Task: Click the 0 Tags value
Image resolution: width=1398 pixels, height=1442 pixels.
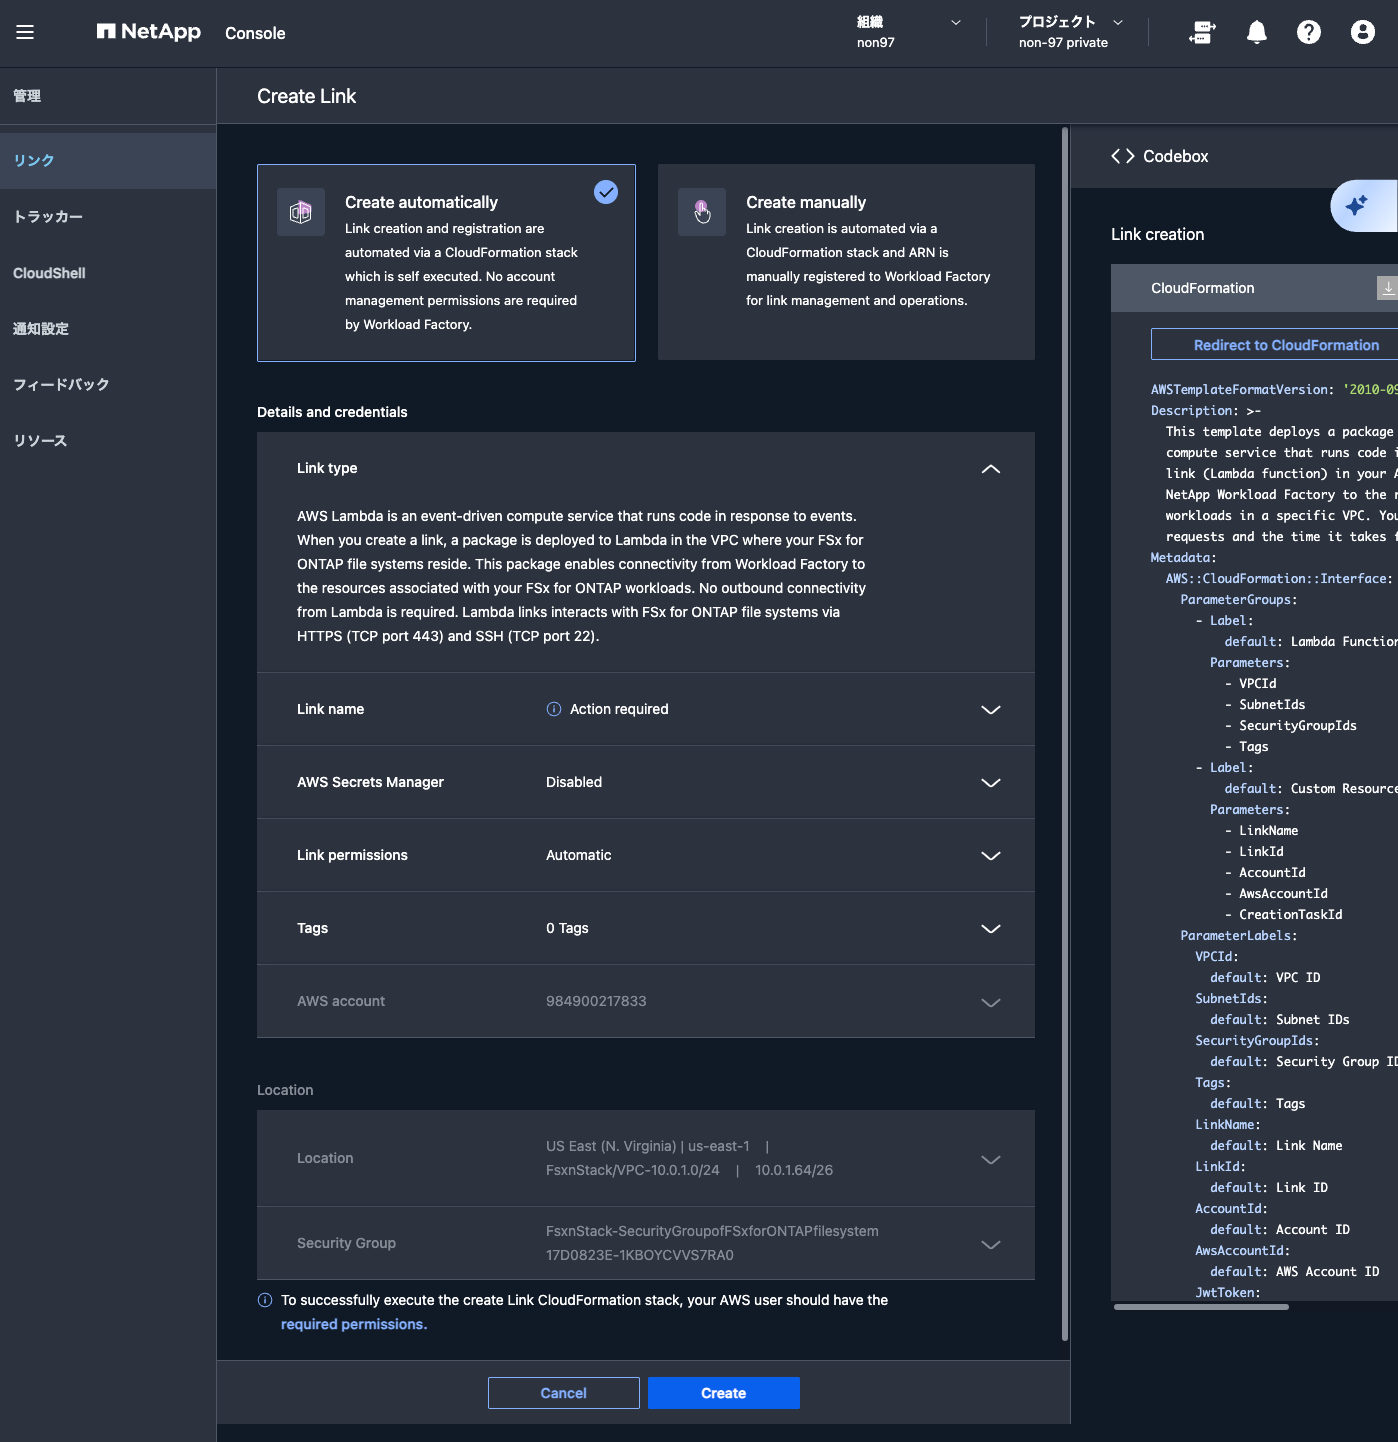Action: click(x=567, y=928)
